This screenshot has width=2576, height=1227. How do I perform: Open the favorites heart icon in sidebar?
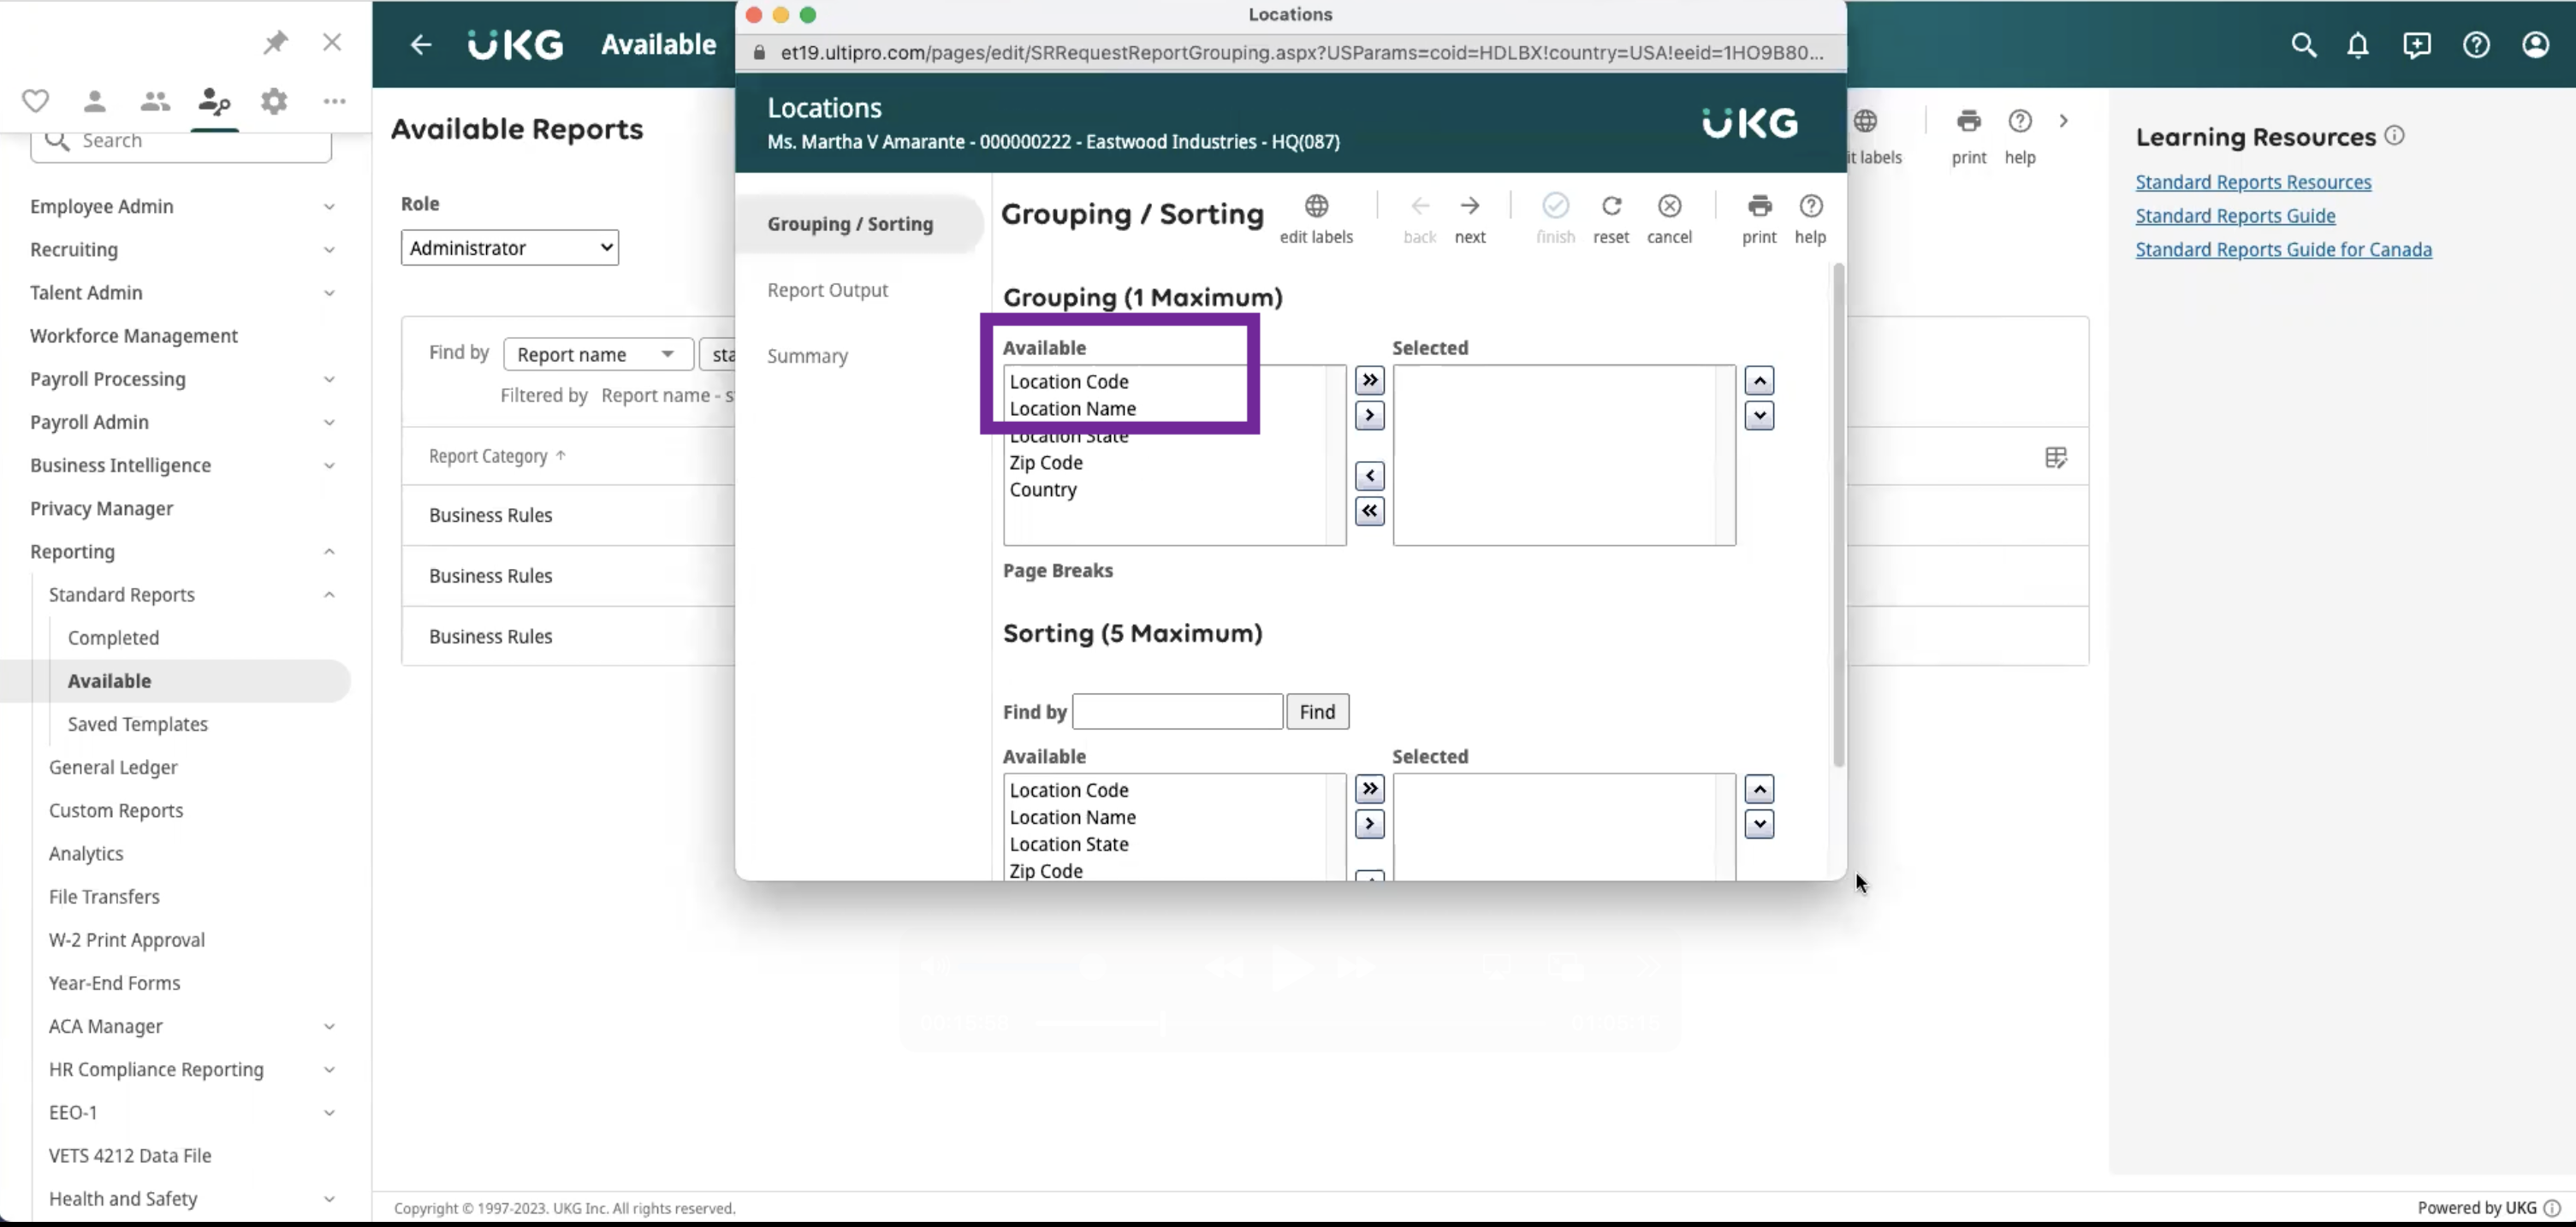tap(36, 101)
